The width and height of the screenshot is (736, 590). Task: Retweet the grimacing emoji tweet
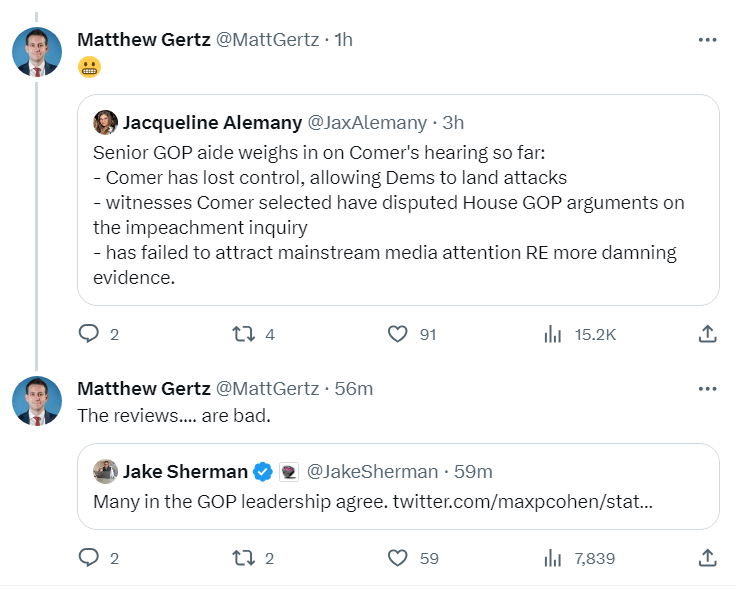coord(244,334)
